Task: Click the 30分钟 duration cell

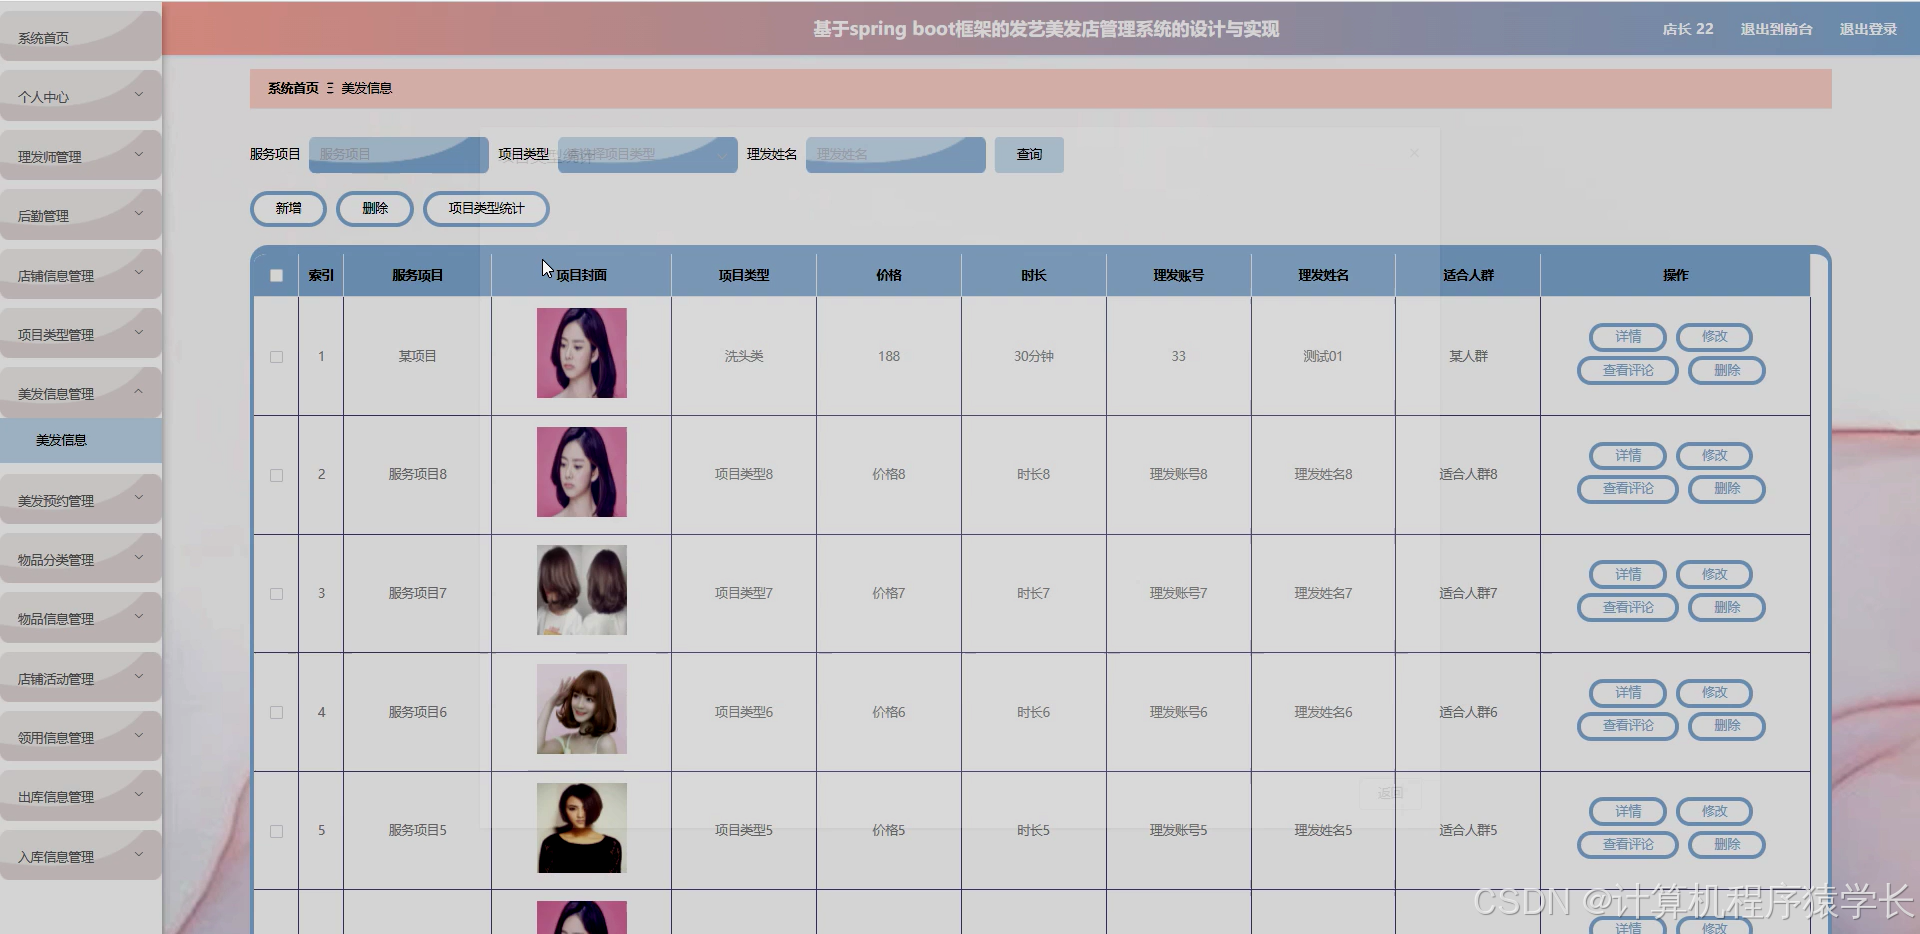Action: [x=1034, y=356]
